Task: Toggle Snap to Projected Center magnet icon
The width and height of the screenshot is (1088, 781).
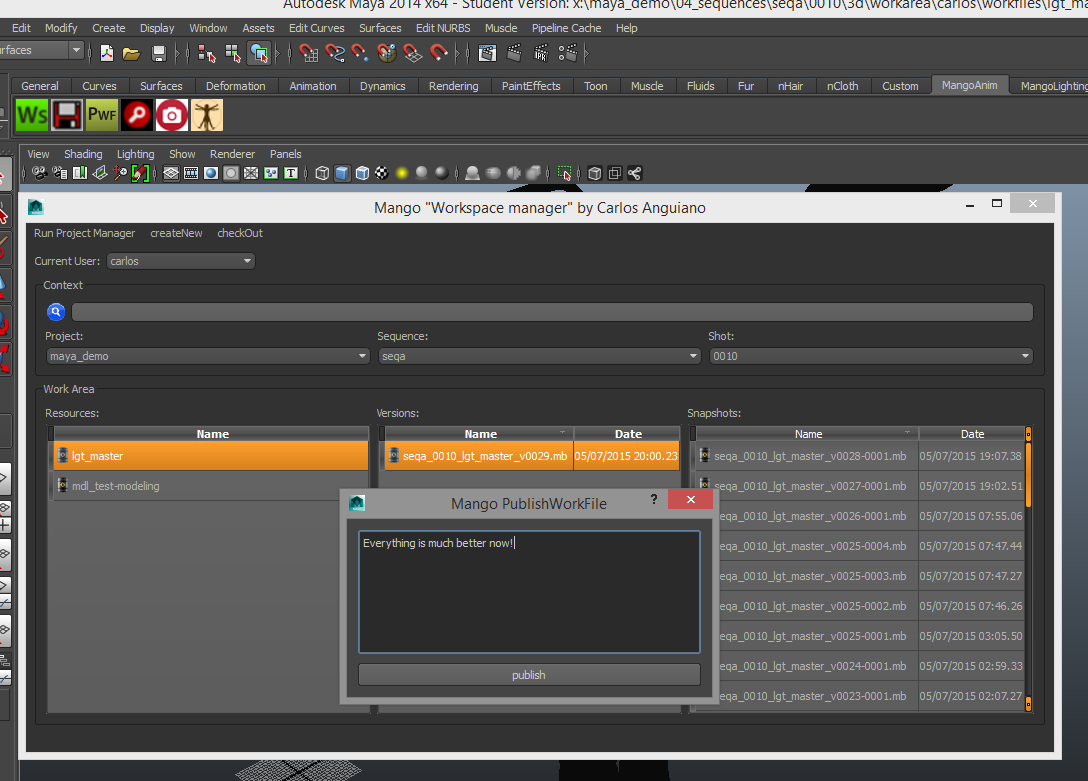Action: pyautogui.click(x=386, y=53)
